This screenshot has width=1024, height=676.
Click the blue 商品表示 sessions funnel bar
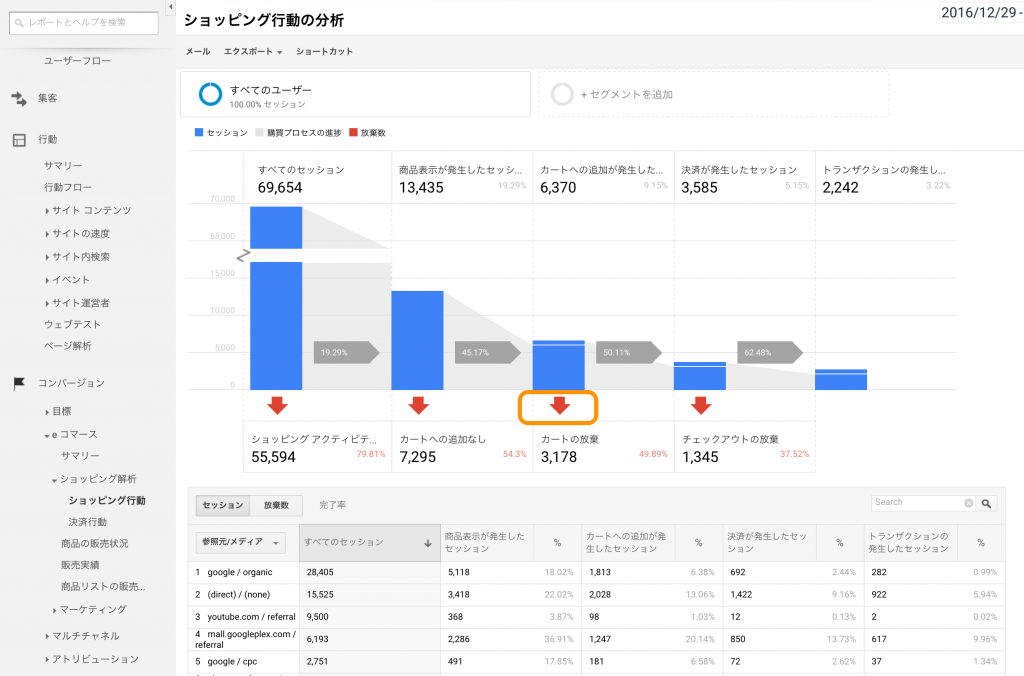[417, 340]
